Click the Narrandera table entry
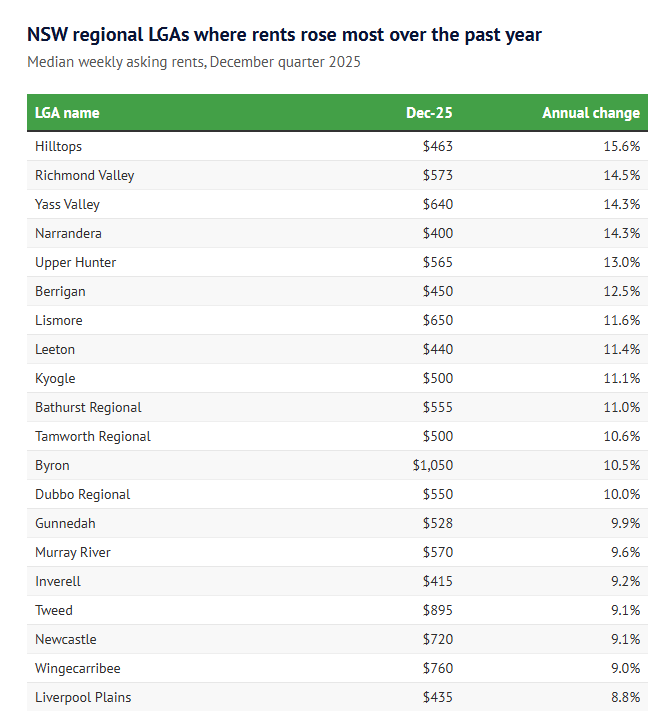 point(68,233)
